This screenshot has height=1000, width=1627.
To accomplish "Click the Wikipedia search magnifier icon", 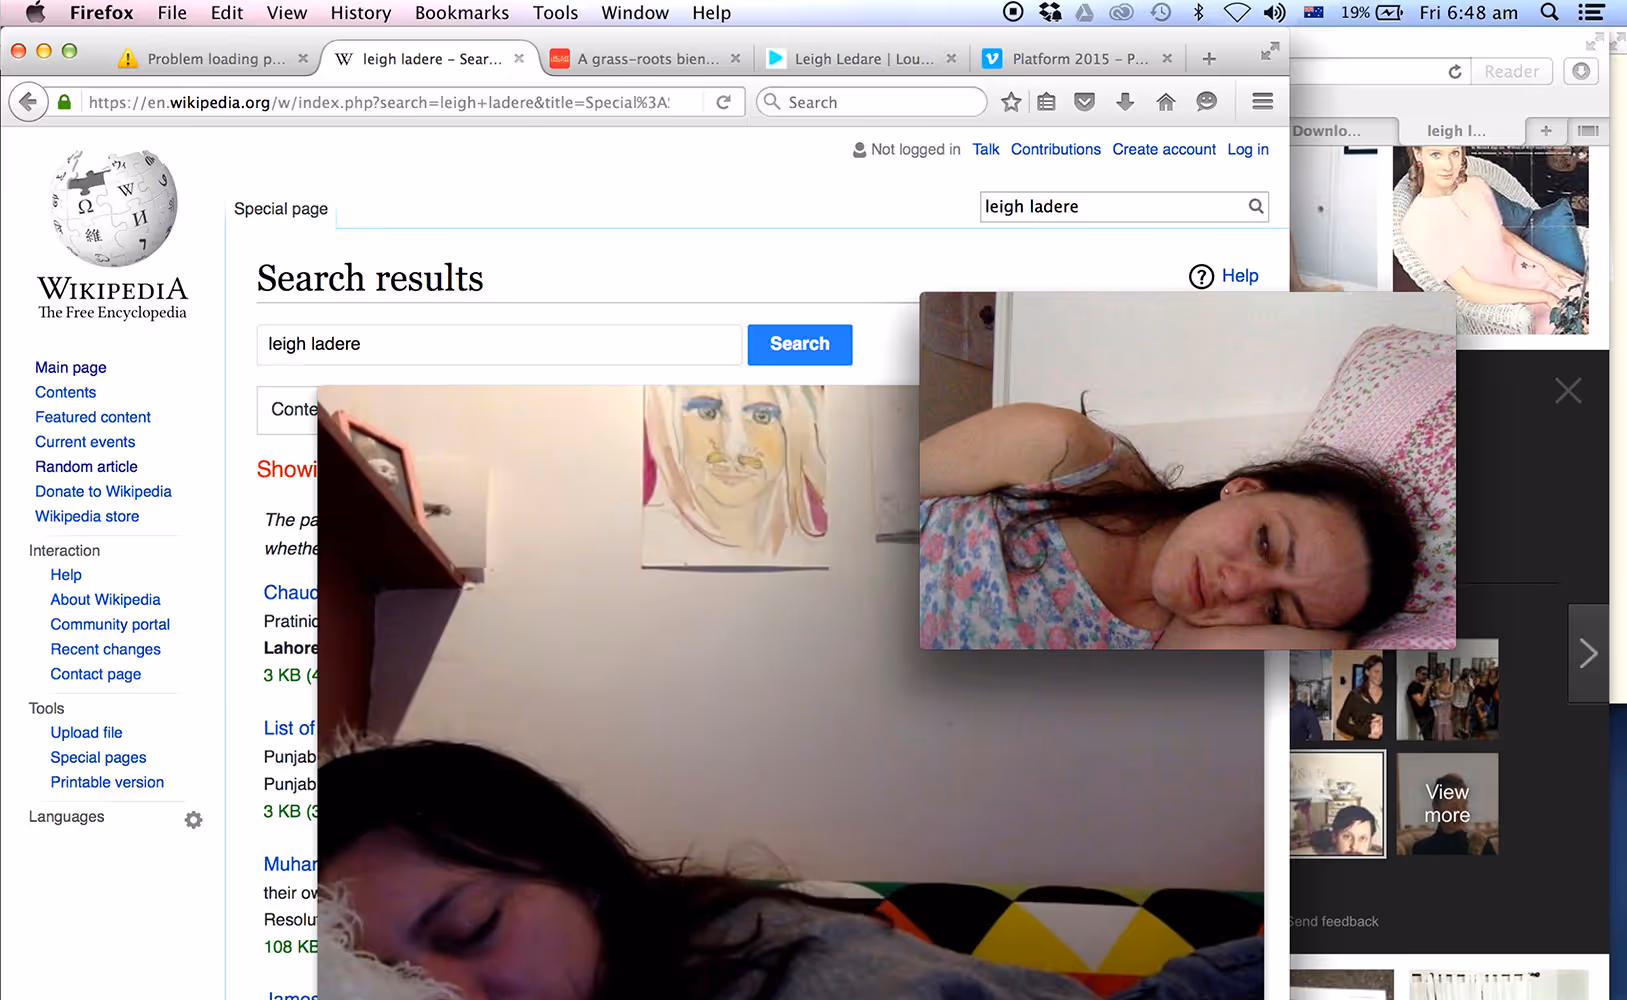I will point(1256,206).
